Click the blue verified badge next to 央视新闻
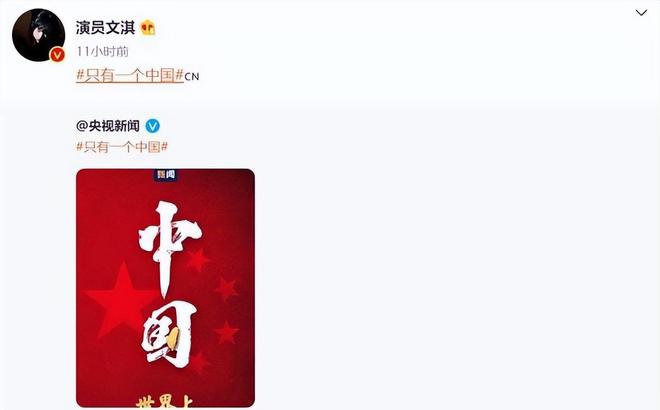Screen dimensions: 660x410 [x=152, y=126]
